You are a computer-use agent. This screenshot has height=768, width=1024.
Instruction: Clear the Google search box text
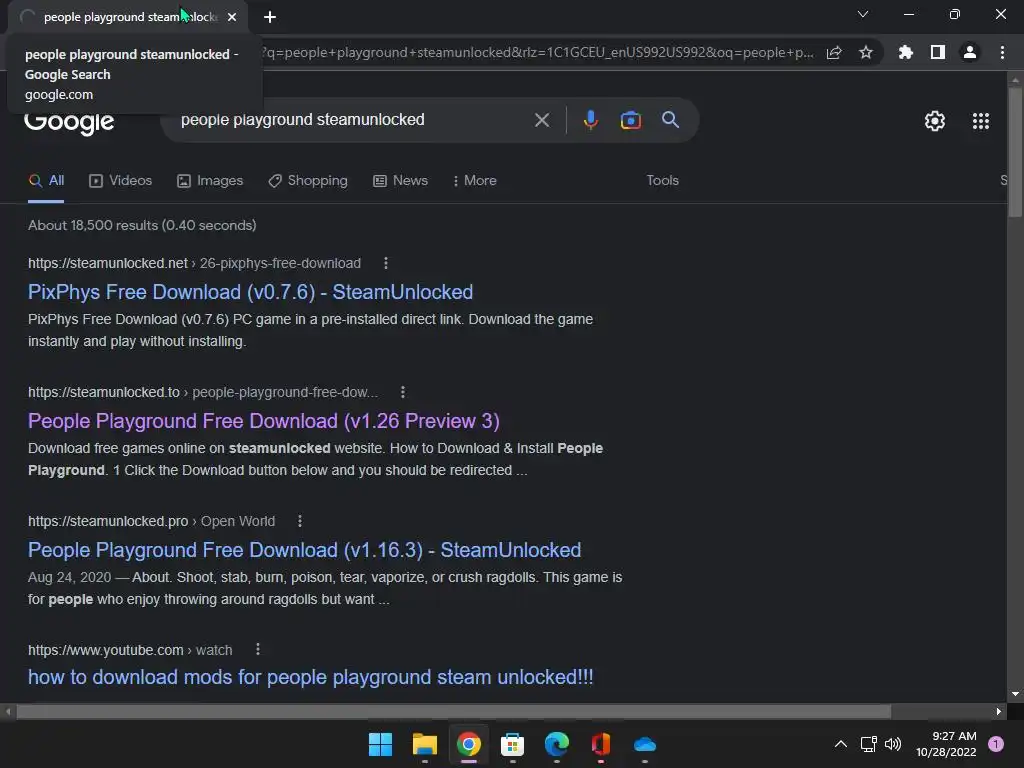point(541,120)
